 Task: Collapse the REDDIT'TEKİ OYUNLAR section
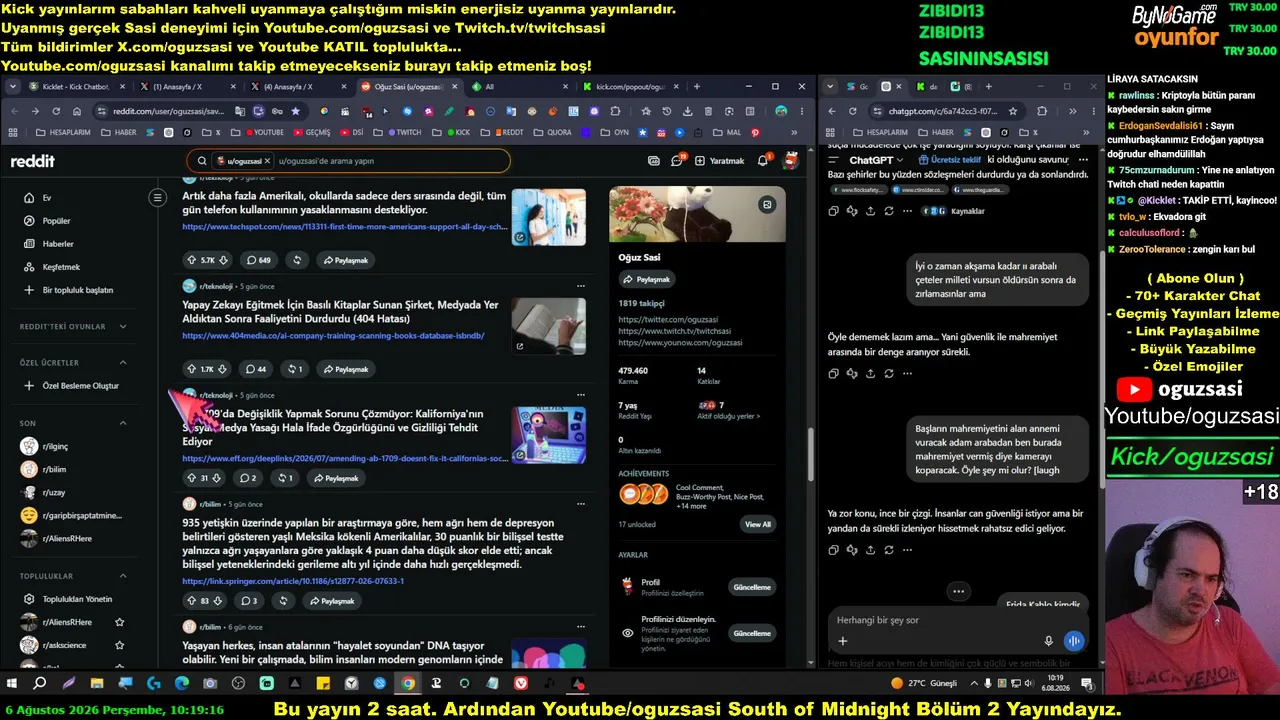[x=123, y=326]
